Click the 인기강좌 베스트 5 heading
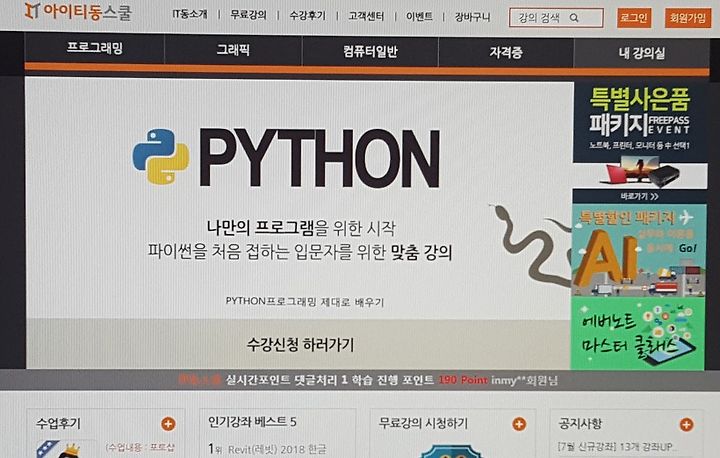Image resolution: width=720 pixels, height=458 pixels. (252, 421)
